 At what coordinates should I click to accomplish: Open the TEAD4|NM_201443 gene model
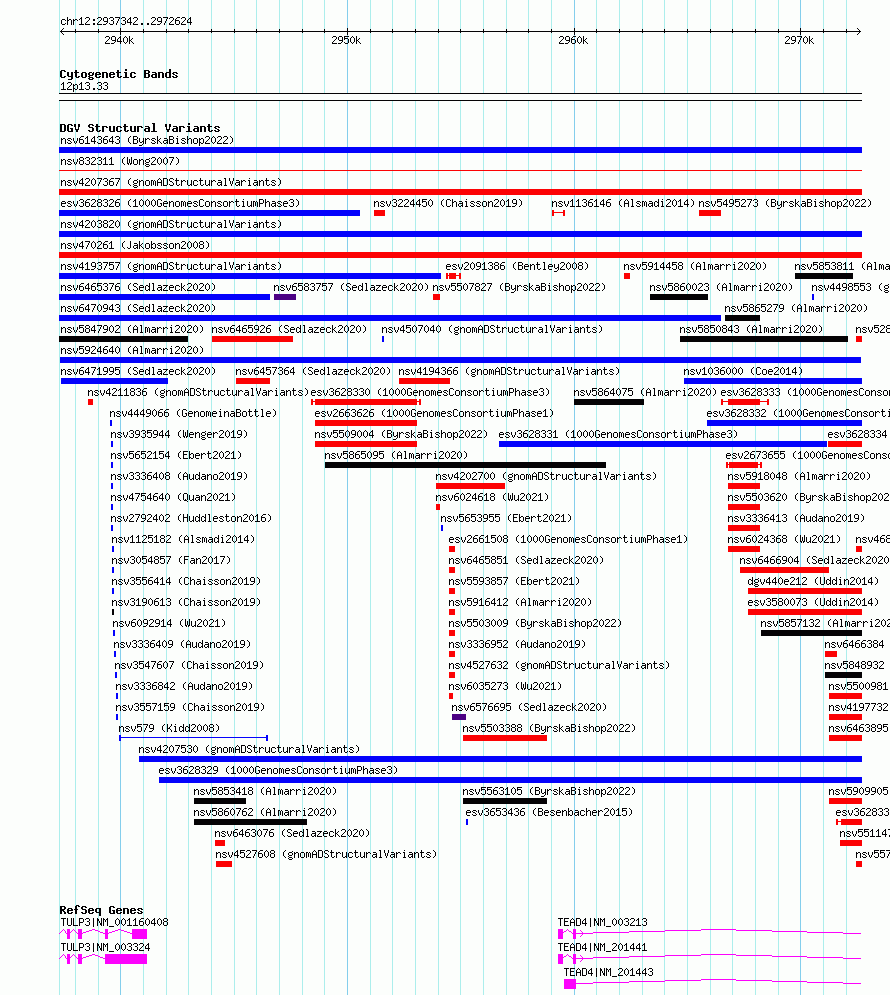click(x=712, y=983)
